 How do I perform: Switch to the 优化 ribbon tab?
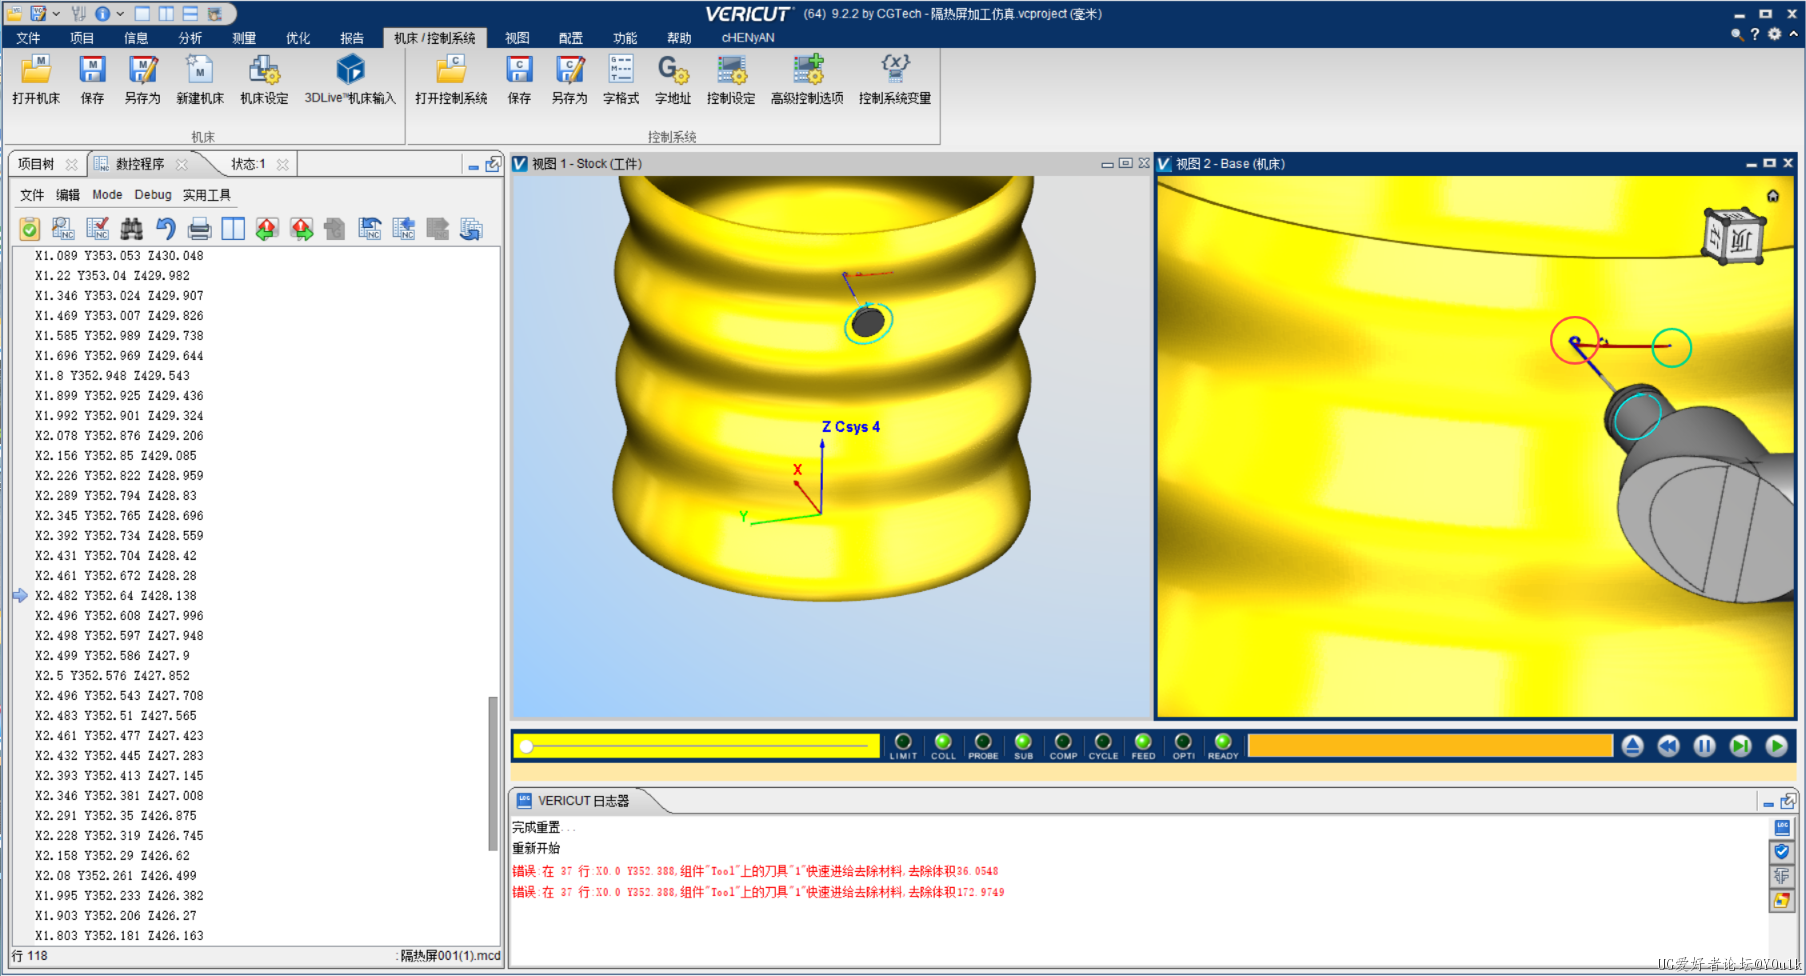click(298, 38)
